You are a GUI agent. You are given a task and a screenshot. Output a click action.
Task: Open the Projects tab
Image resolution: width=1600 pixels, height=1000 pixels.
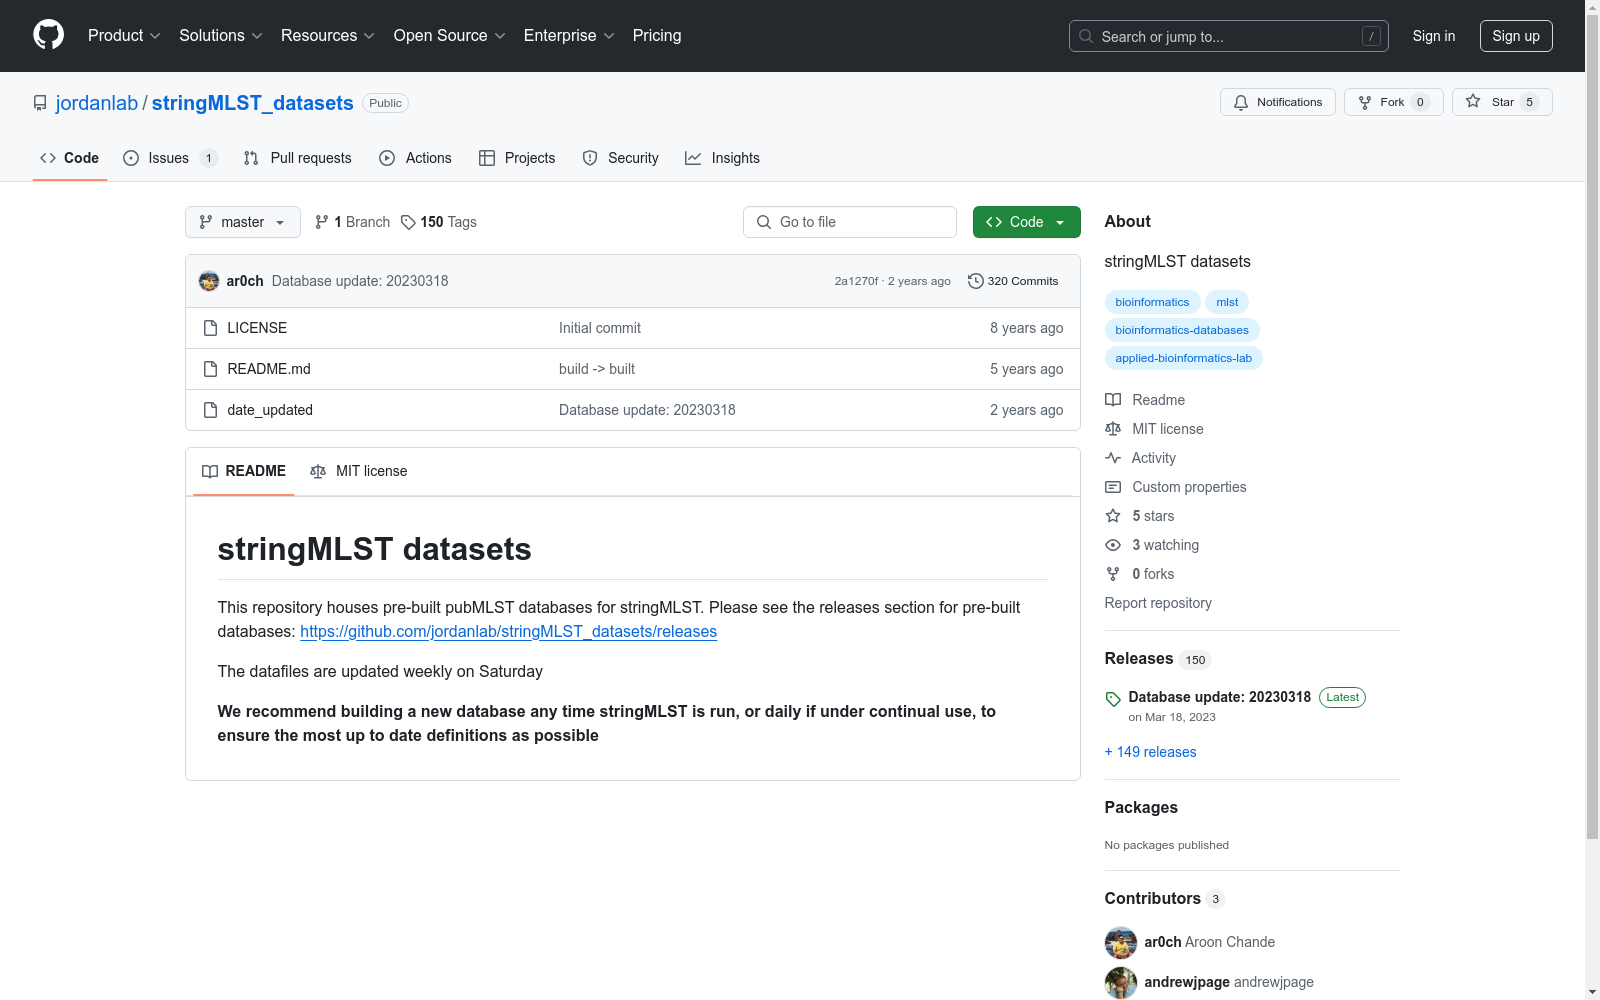(x=517, y=158)
